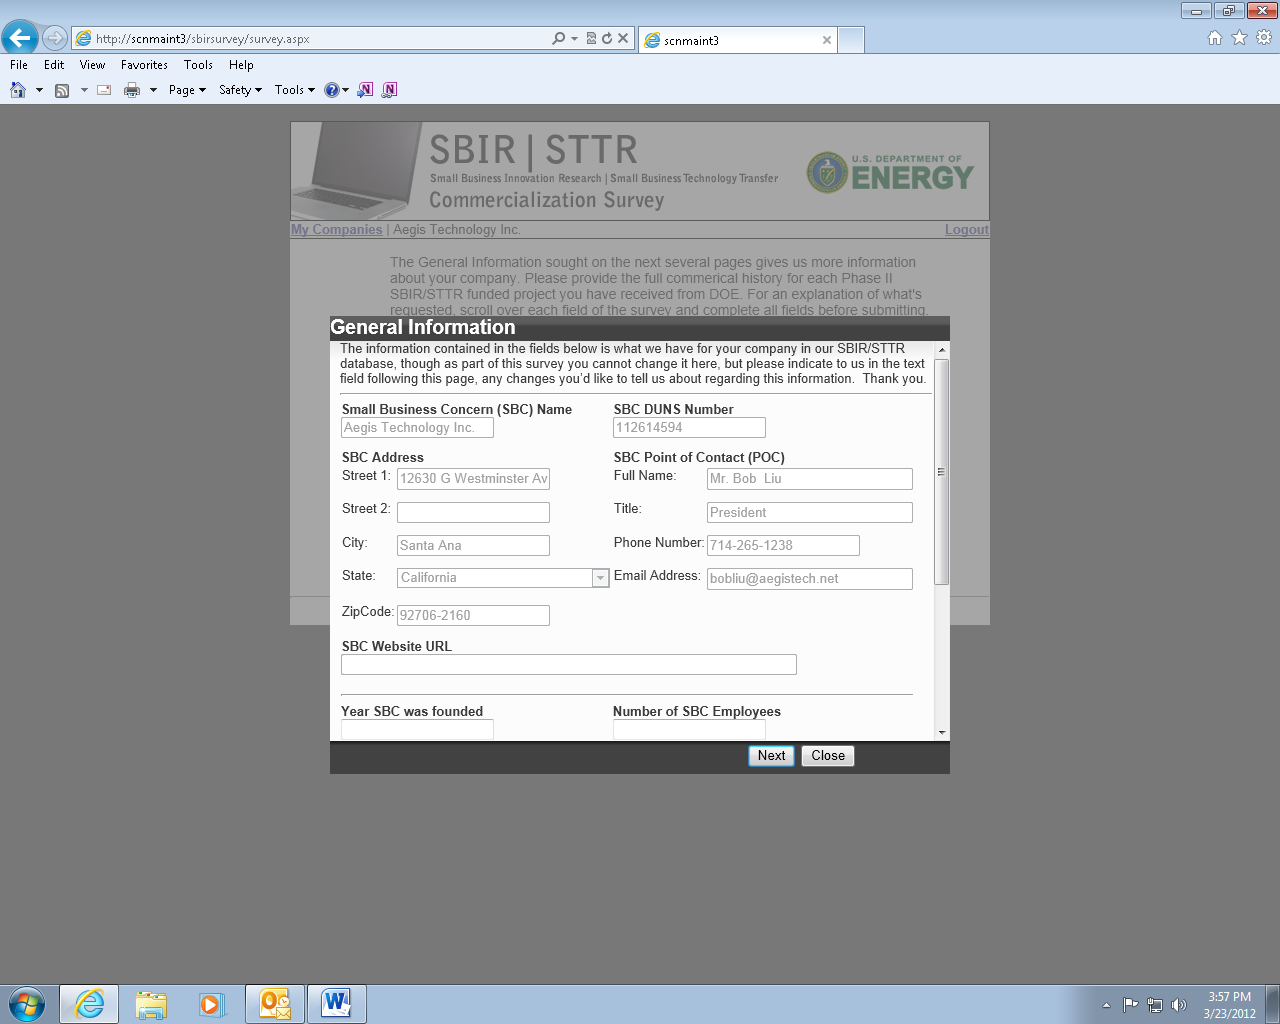Image resolution: width=1280 pixels, height=1024 pixels.
Task: Open the Favorites menu
Action: click(144, 65)
